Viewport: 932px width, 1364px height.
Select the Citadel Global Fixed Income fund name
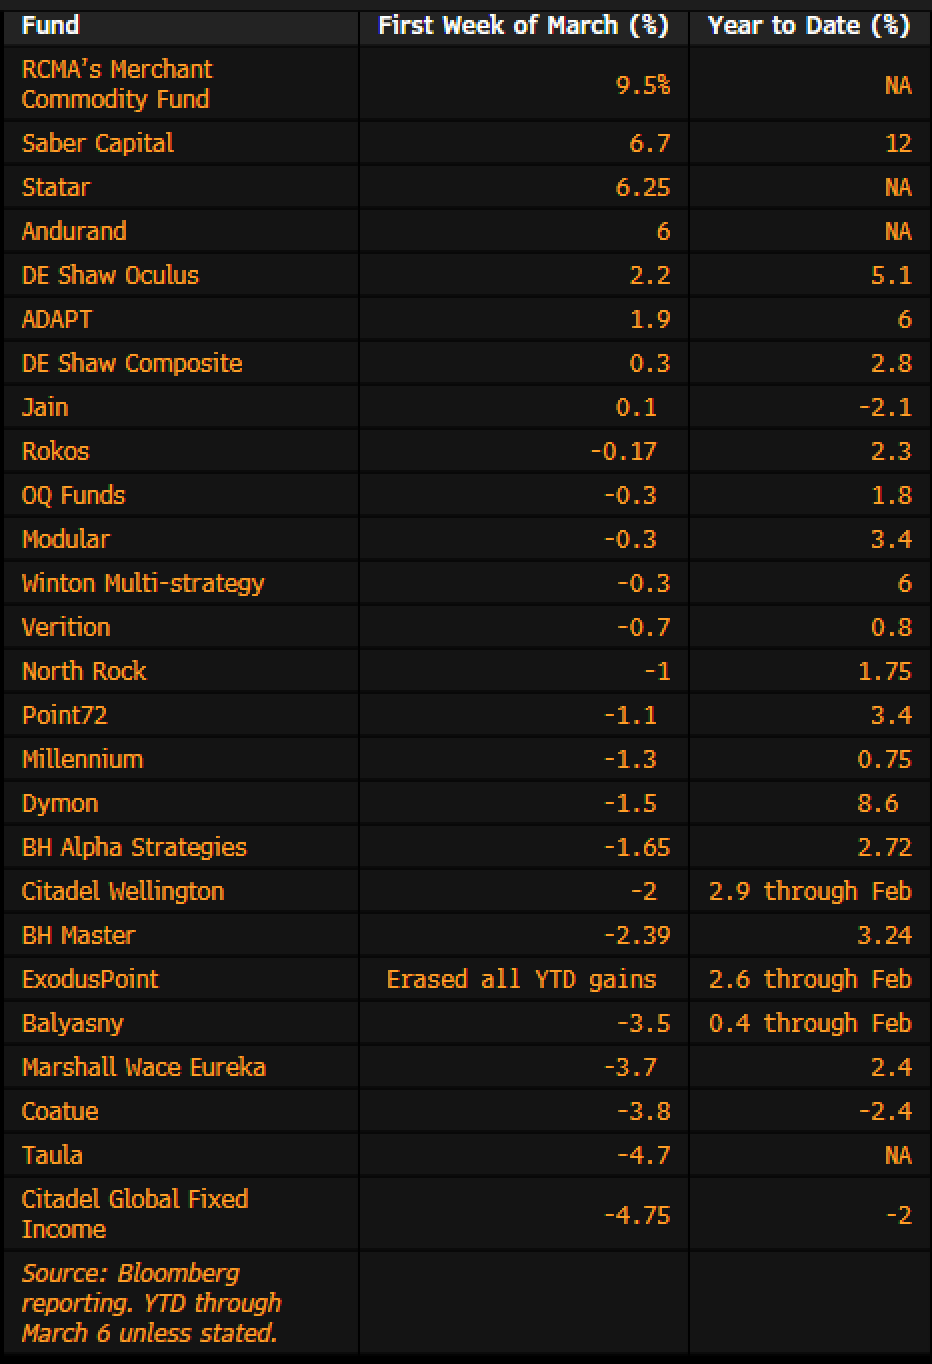coord(135,1214)
